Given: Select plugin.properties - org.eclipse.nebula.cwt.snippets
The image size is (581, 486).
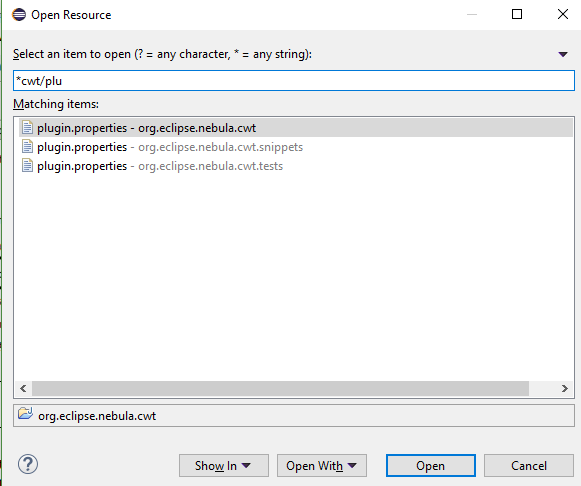Looking at the screenshot, I should click(x=170, y=147).
